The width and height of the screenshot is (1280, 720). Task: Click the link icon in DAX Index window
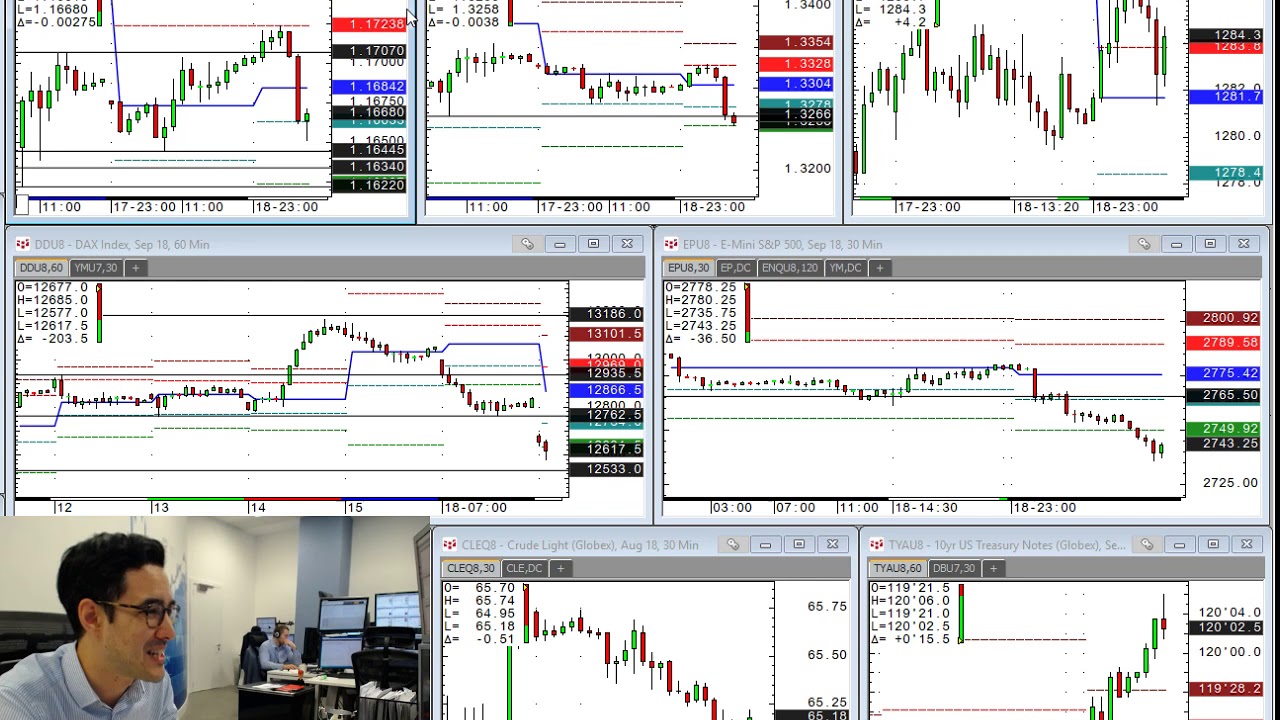pyautogui.click(x=527, y=244)
